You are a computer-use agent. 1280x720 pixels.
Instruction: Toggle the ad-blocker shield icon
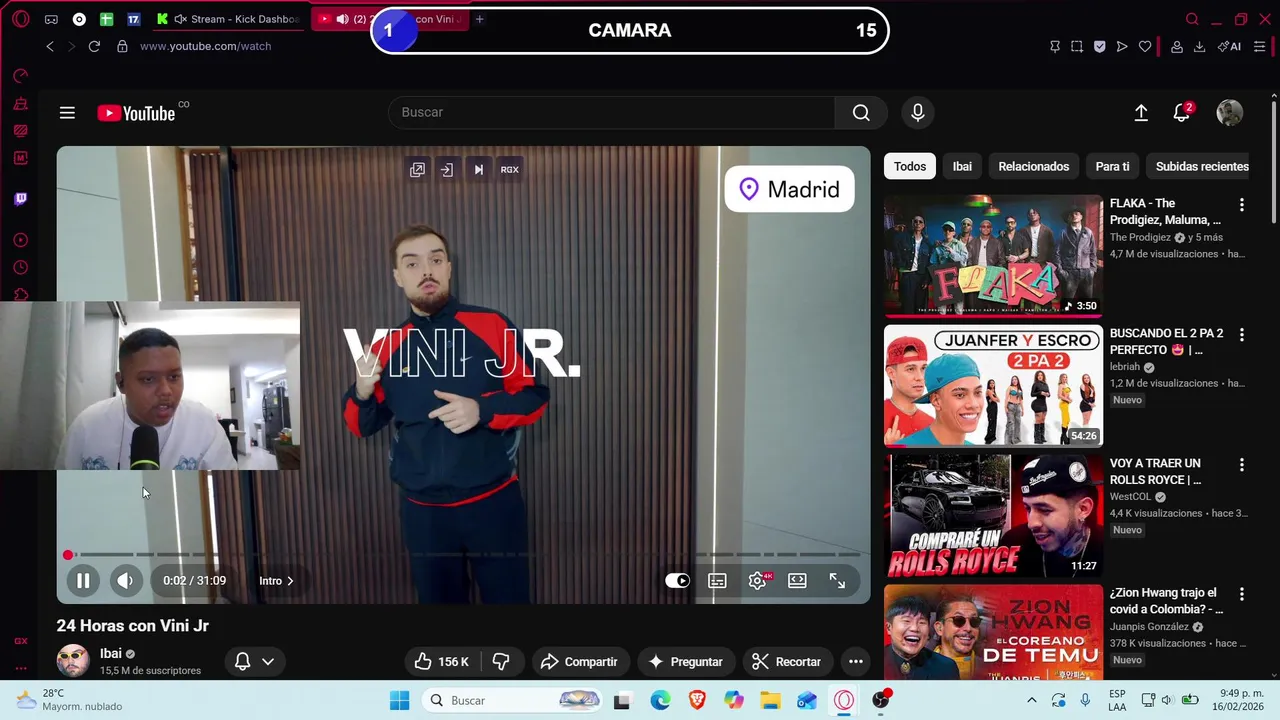[1099, 46]
